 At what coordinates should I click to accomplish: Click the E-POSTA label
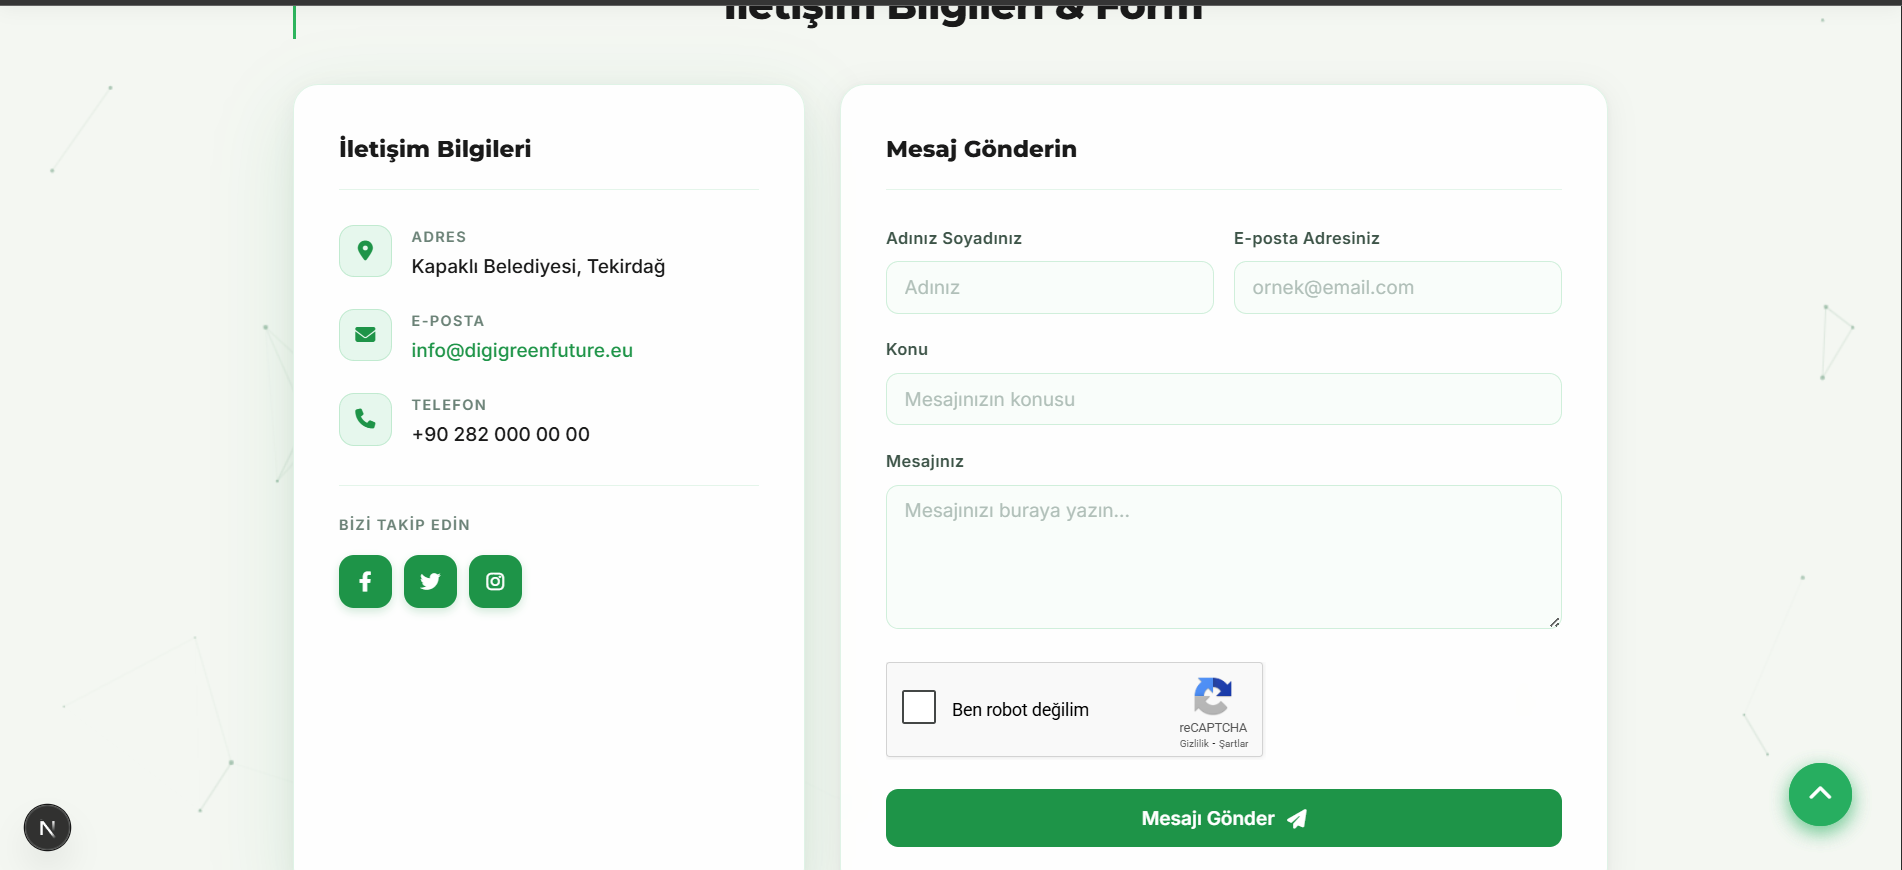click(x=448, y=321)
